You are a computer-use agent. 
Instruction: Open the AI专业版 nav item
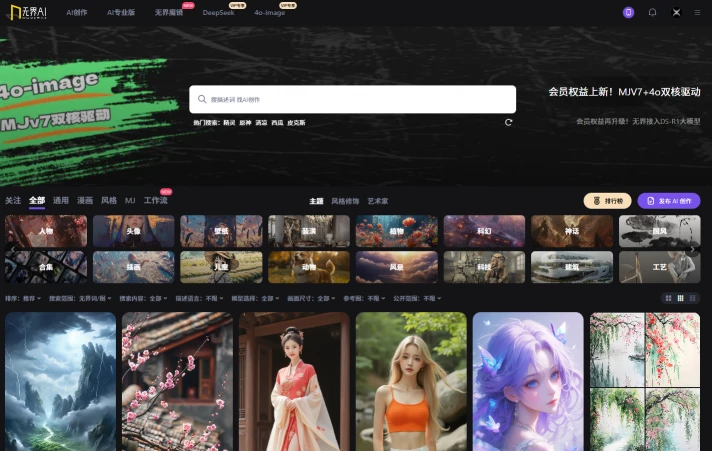121,12
